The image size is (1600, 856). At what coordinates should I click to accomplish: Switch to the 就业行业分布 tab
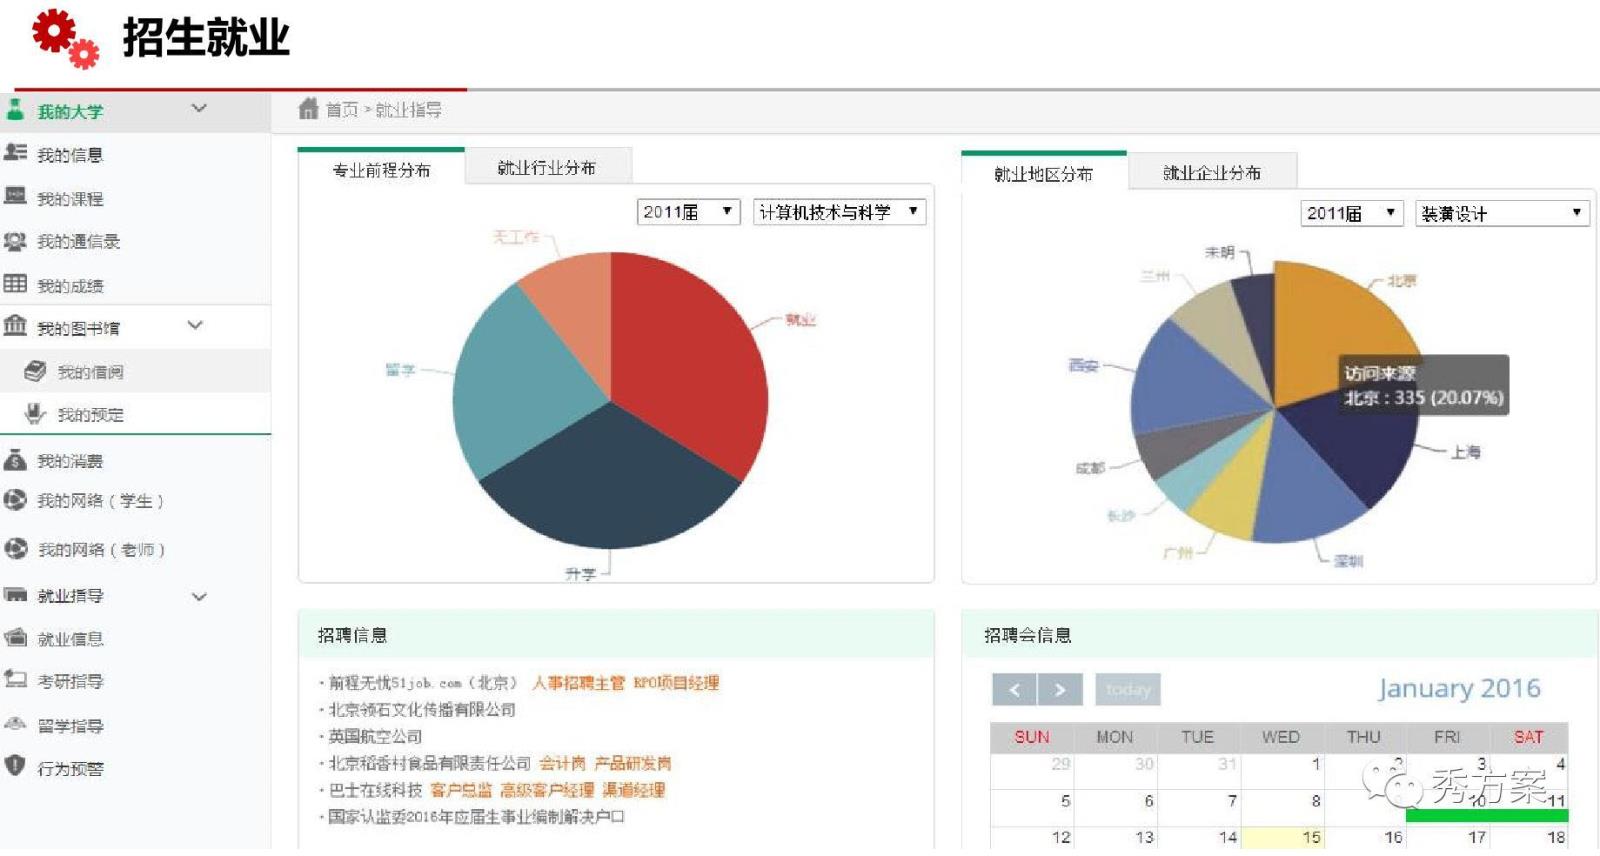pos(546,168)
